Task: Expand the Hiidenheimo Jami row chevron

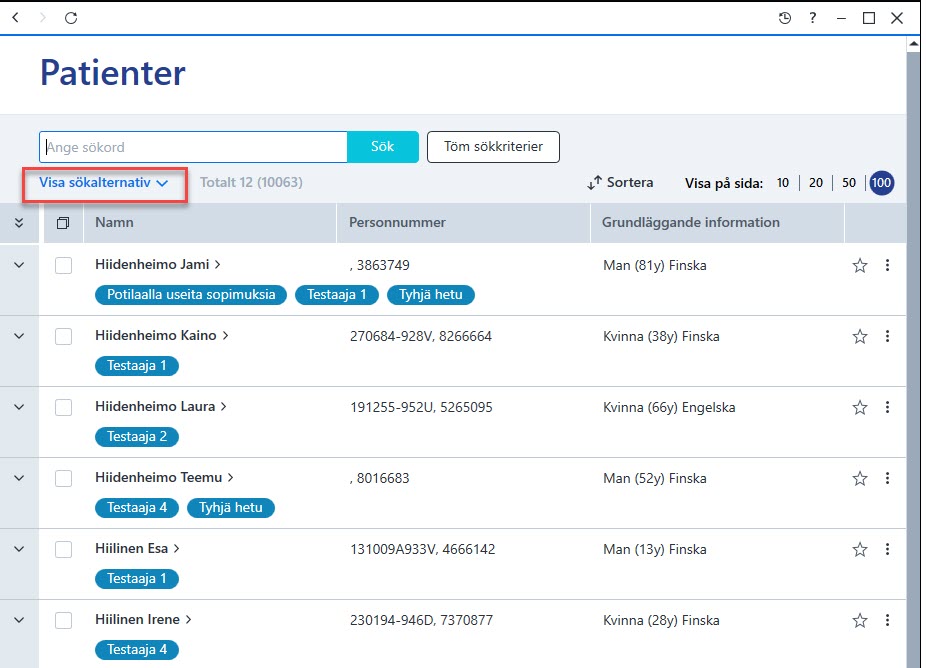Action: pyautogui.click(x=19, y=265)
